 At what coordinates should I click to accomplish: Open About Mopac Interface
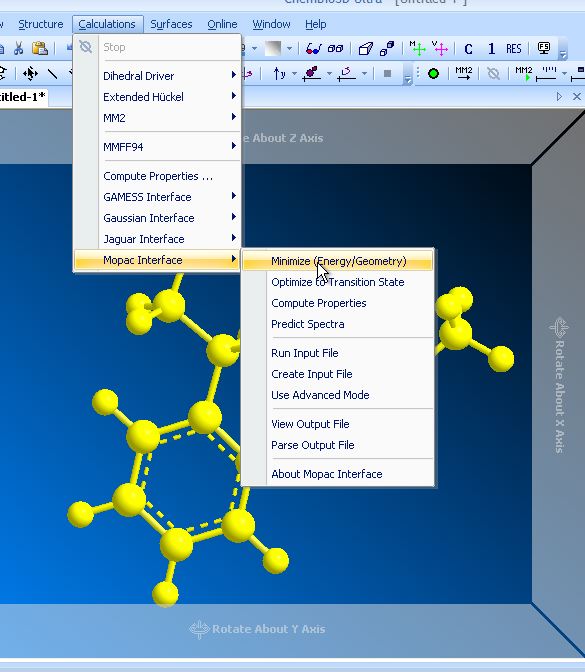(338, 474)
